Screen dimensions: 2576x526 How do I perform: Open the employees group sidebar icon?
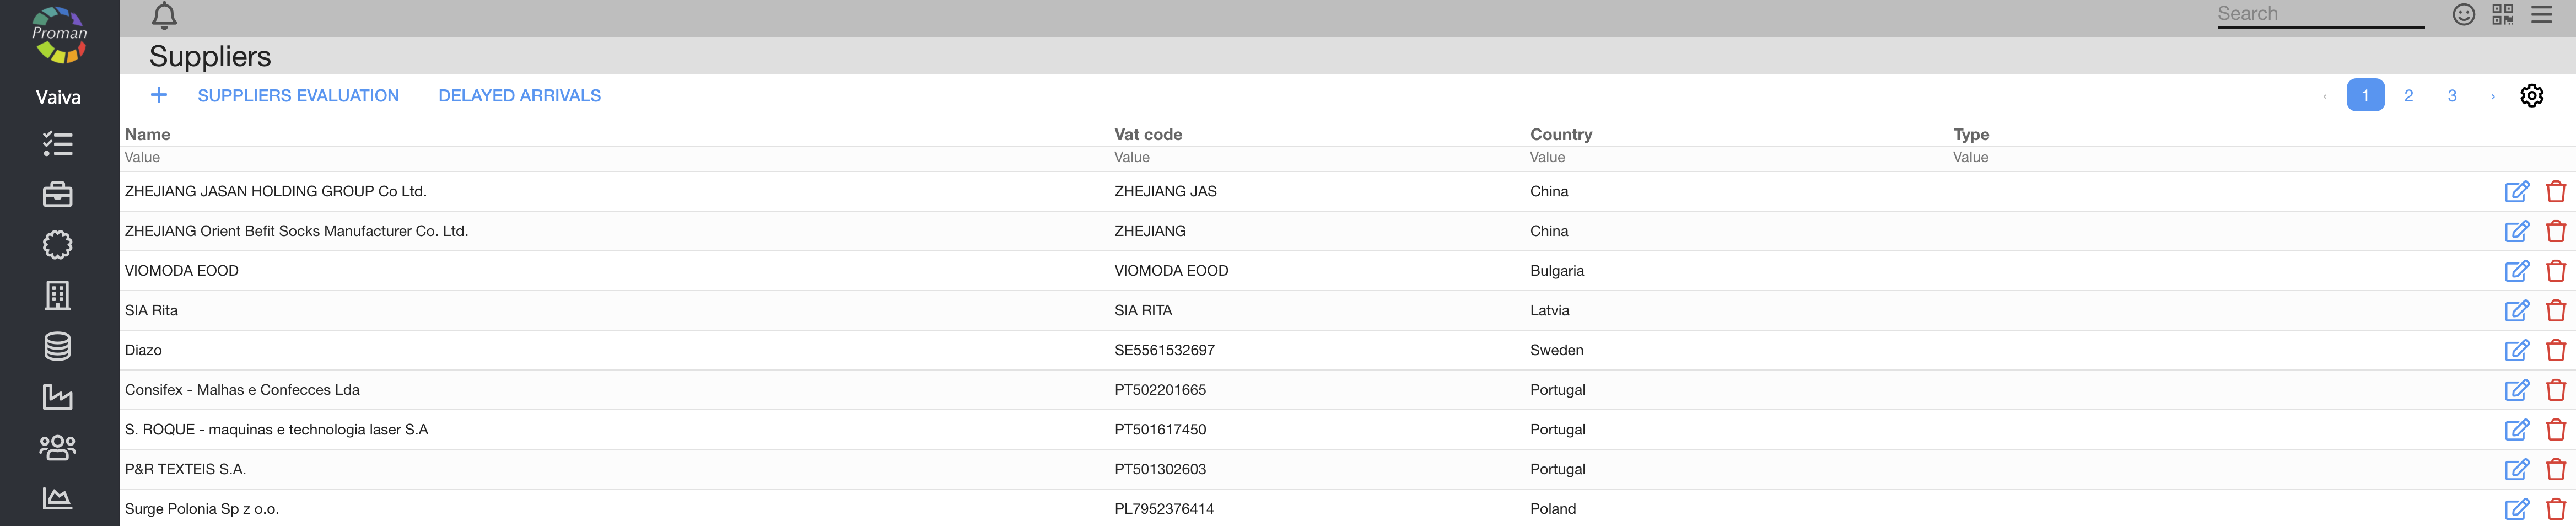[58, 447]
